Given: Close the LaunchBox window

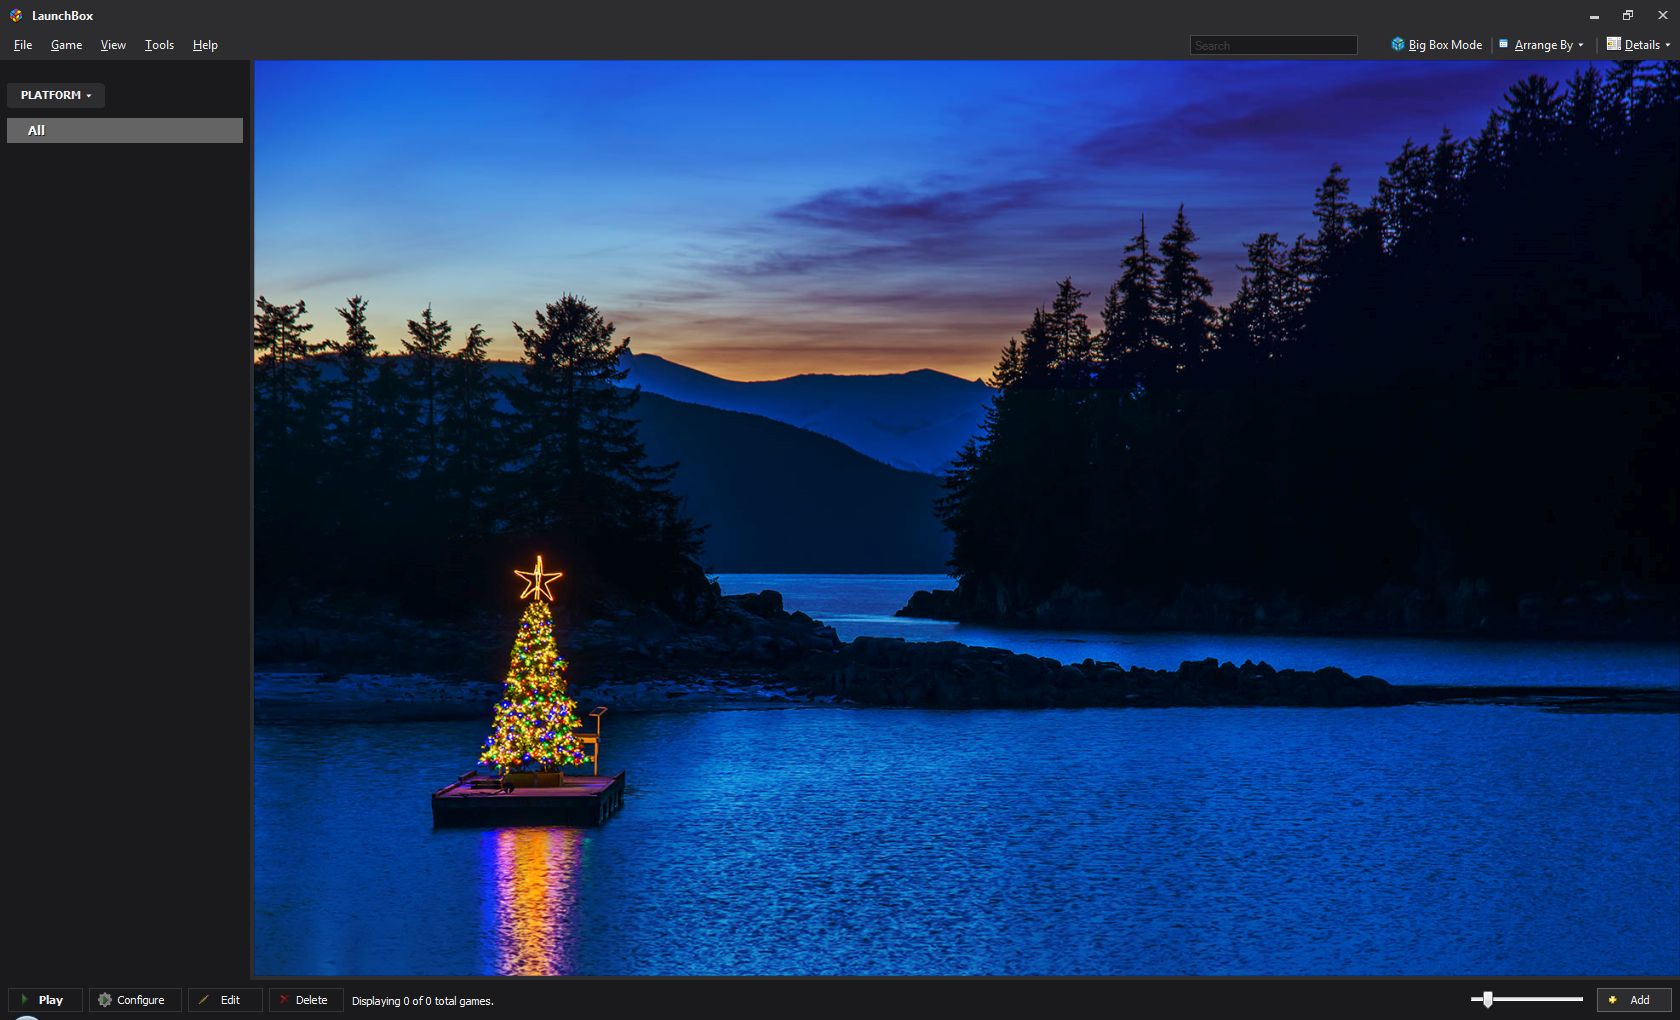Looking at the screenshot, I should click(x=1663, y=15).
